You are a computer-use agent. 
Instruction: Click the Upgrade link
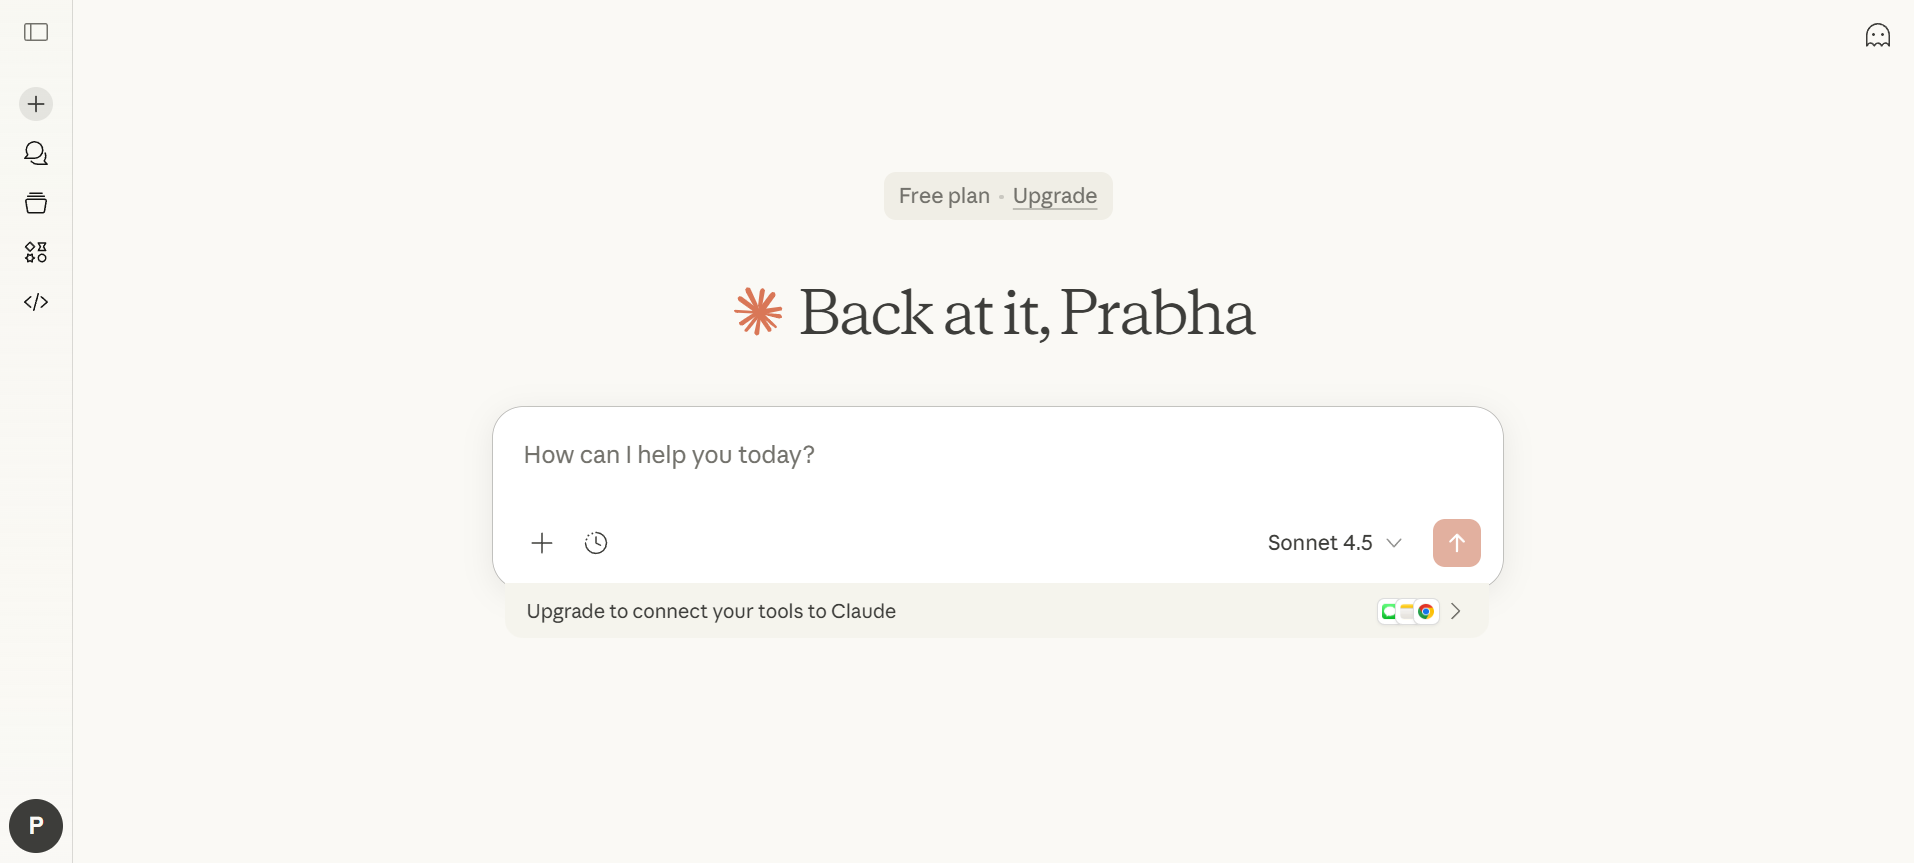point(1054,196)
